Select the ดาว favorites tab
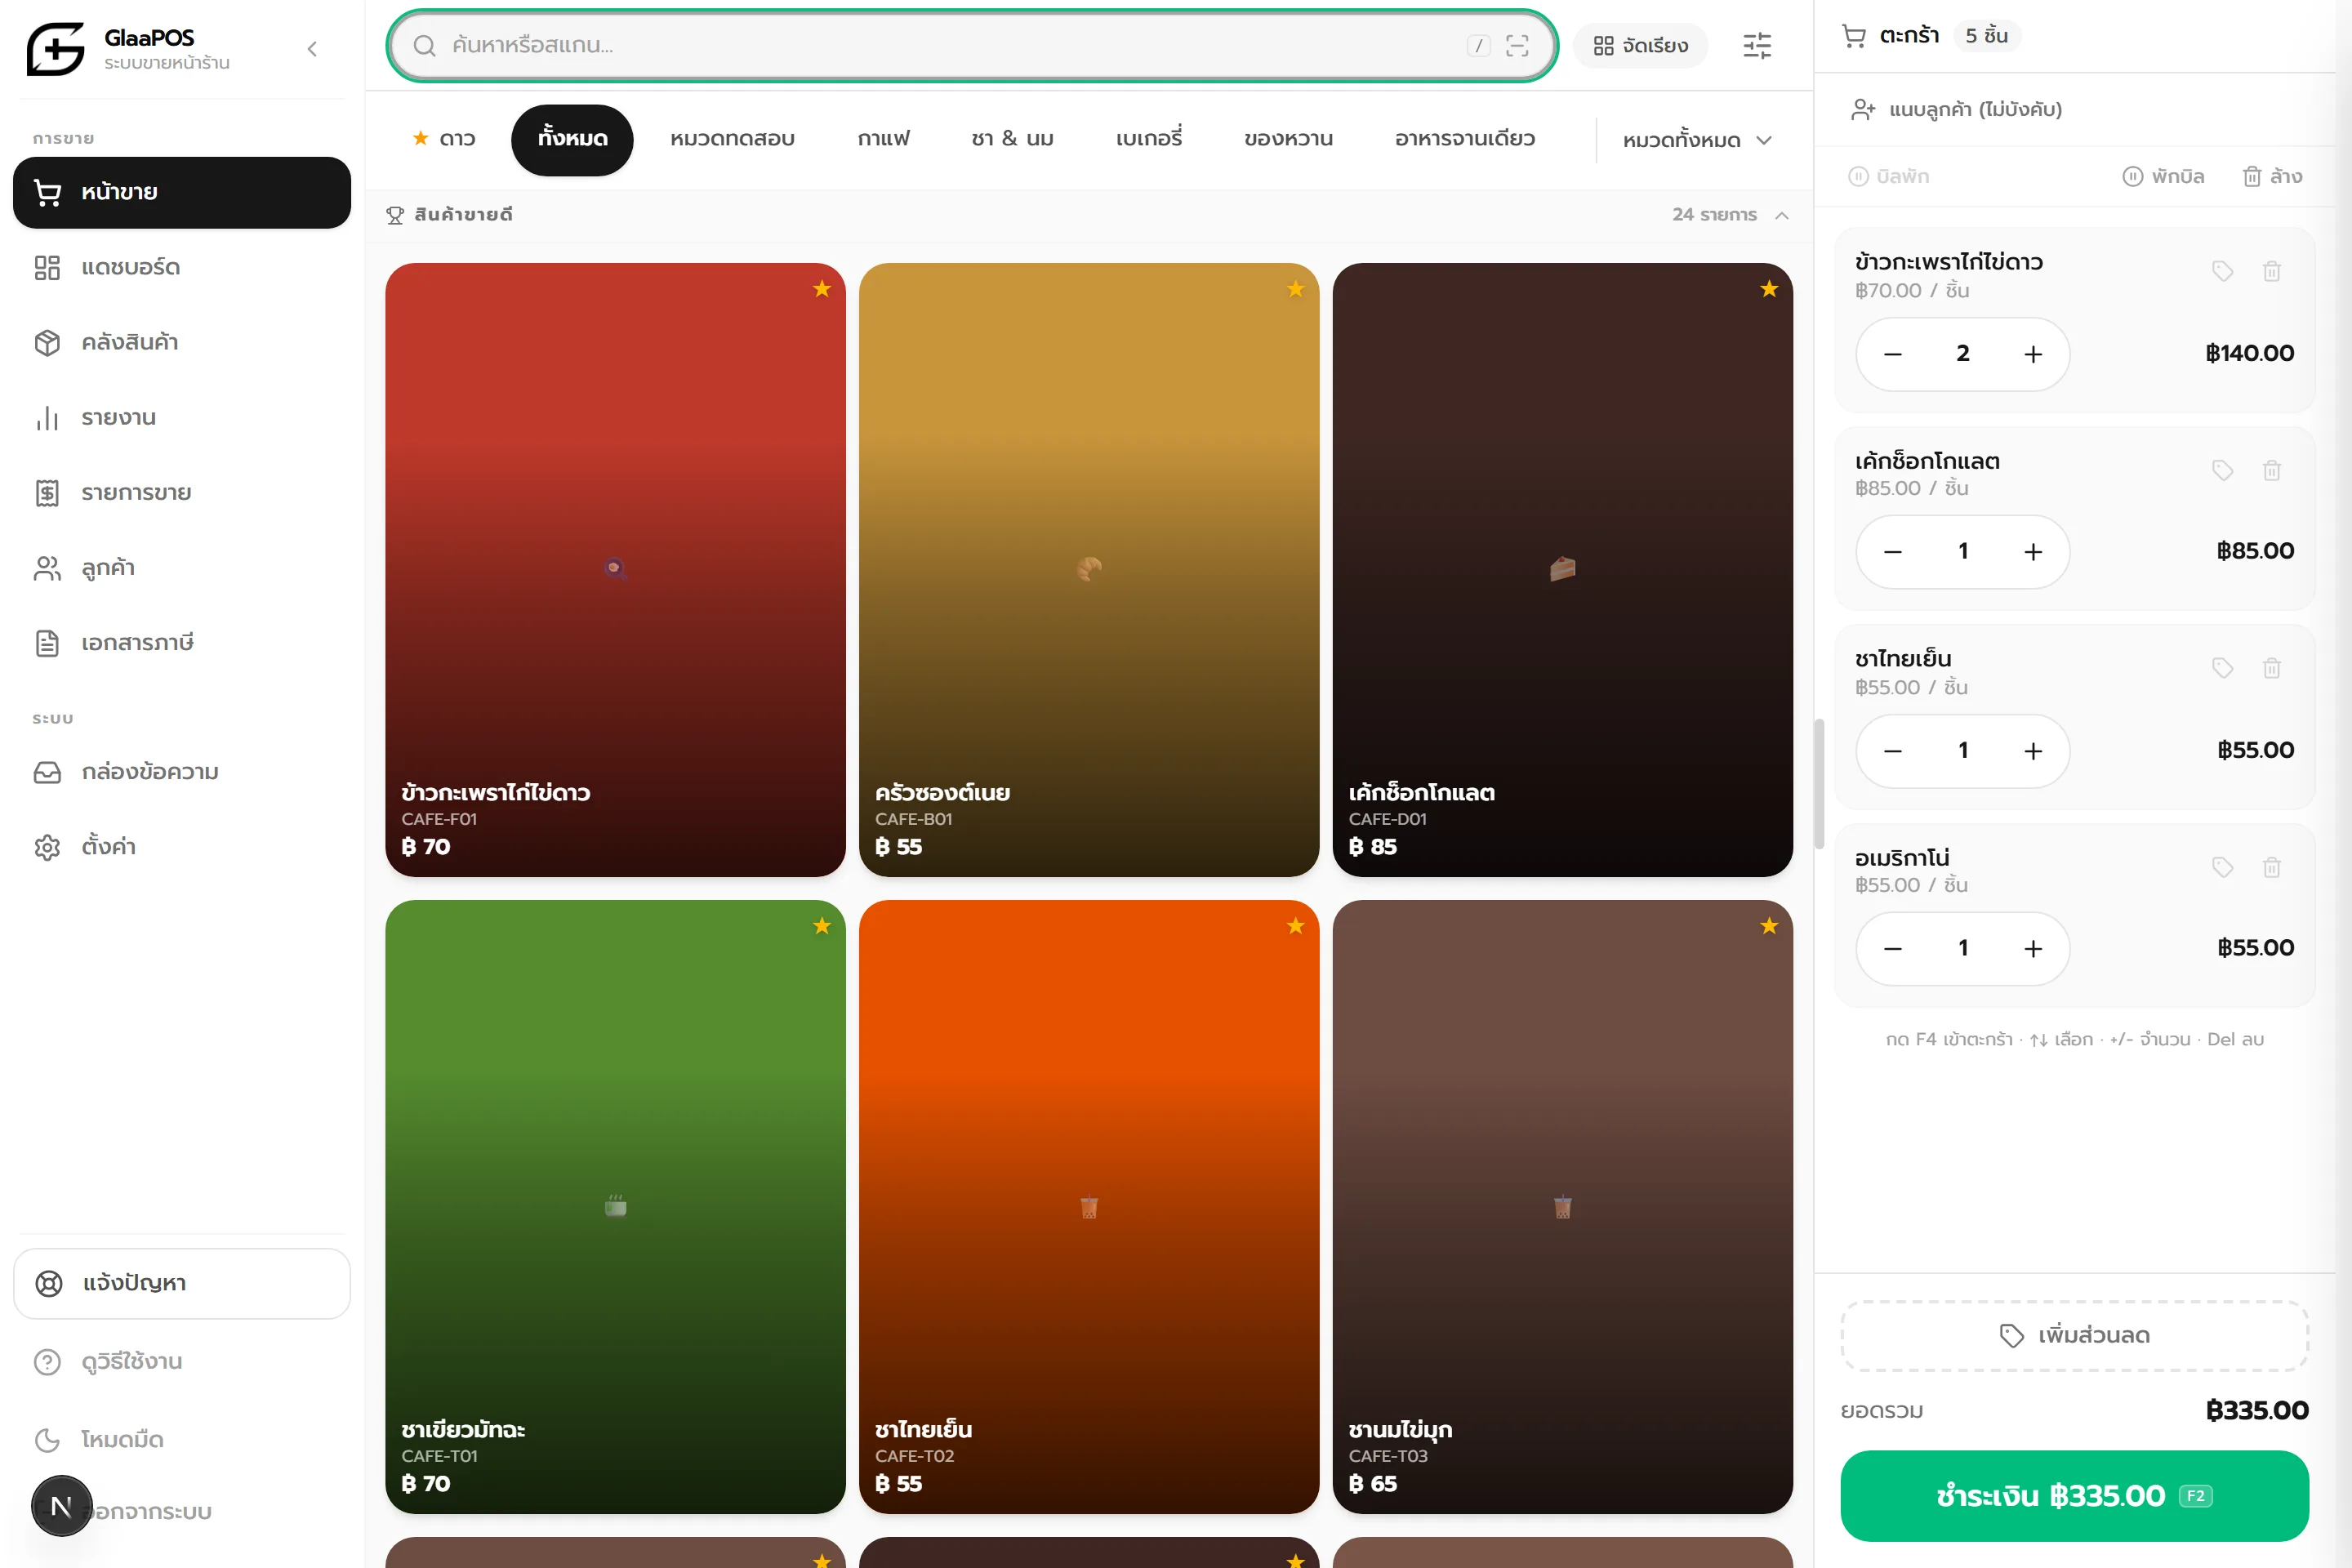Screen dimensions: 2352x1568 [x=444, y=139]
